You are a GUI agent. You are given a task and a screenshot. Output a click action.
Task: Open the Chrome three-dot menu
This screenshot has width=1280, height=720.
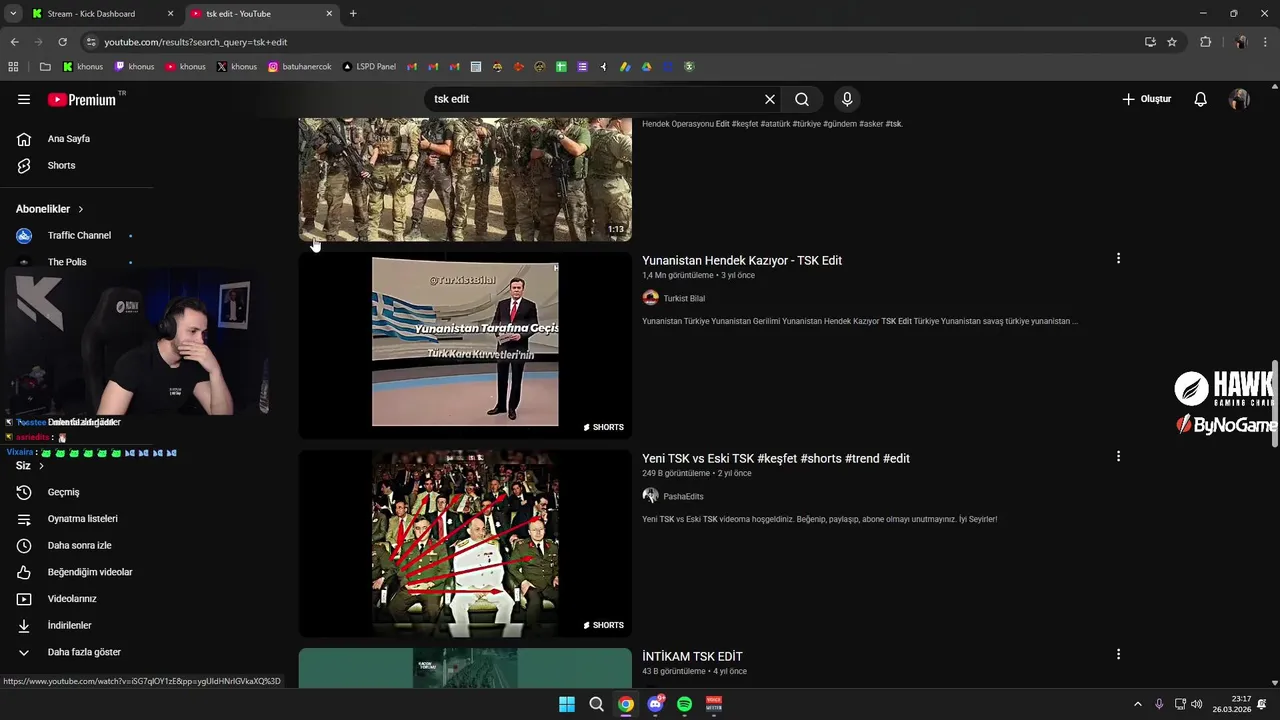1265,42
